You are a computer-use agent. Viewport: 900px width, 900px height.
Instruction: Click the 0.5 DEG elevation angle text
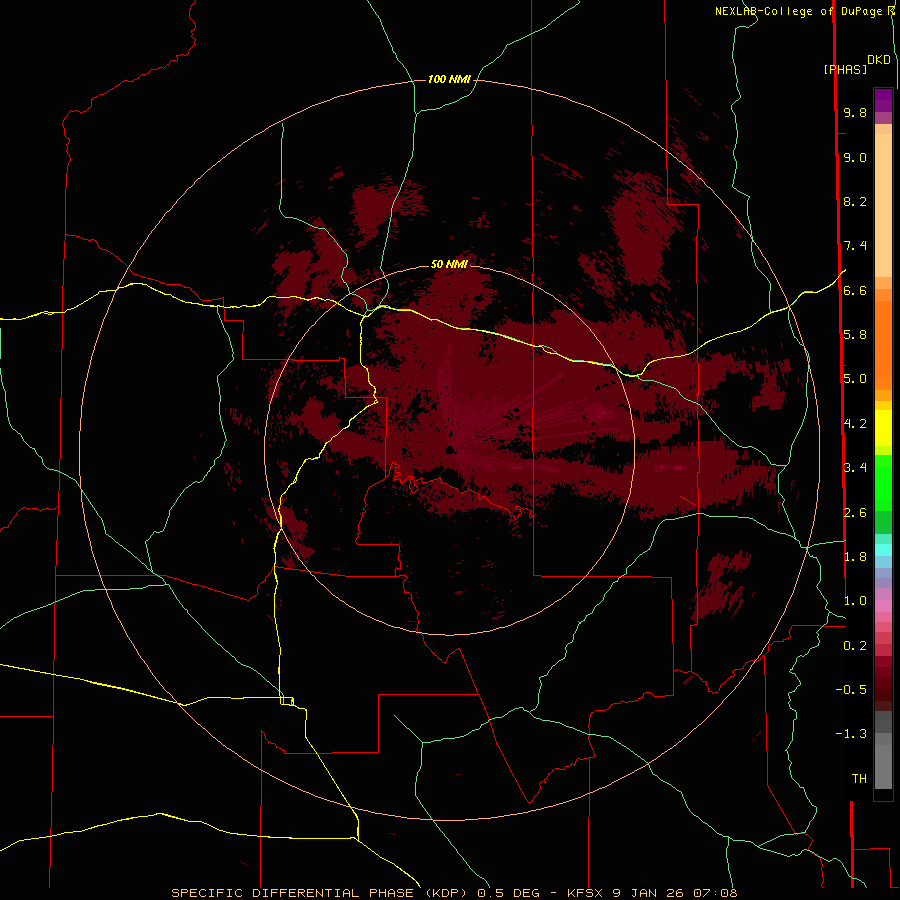pyautogui.click(x=508, y=893)
